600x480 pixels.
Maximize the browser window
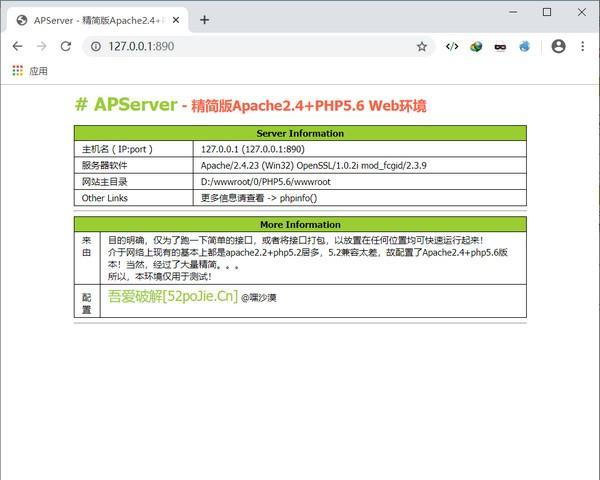(x=547, y=12)
